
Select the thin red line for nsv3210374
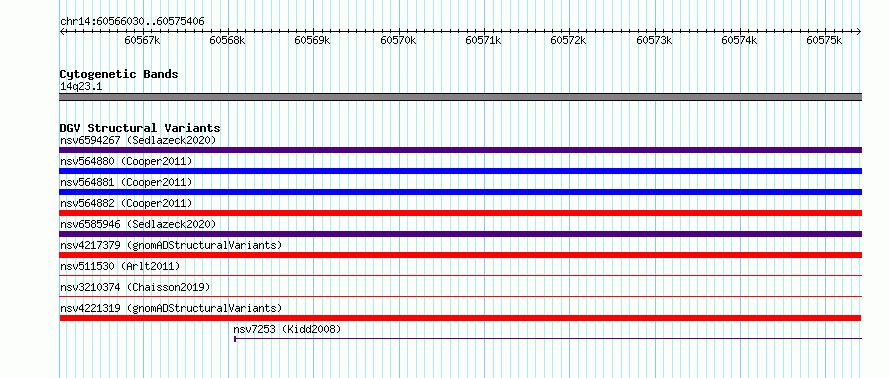(x=460, y=296)
